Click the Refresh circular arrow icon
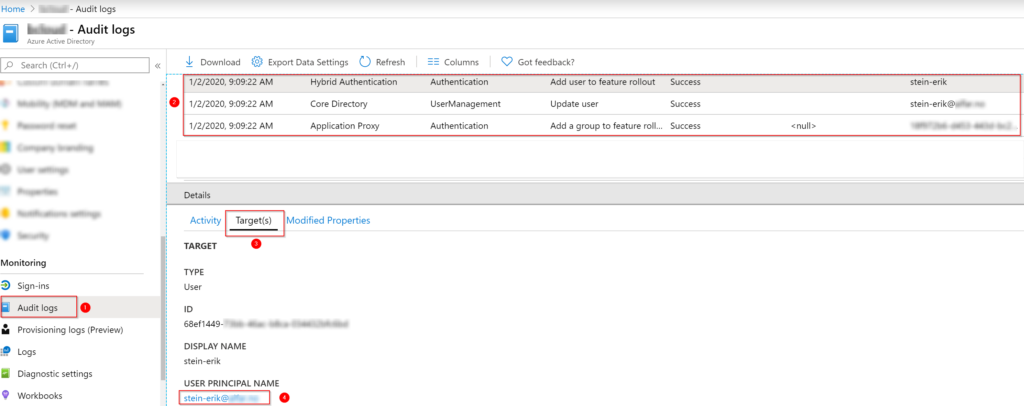The image size is (1024, 406). click(x=365, y=62)
